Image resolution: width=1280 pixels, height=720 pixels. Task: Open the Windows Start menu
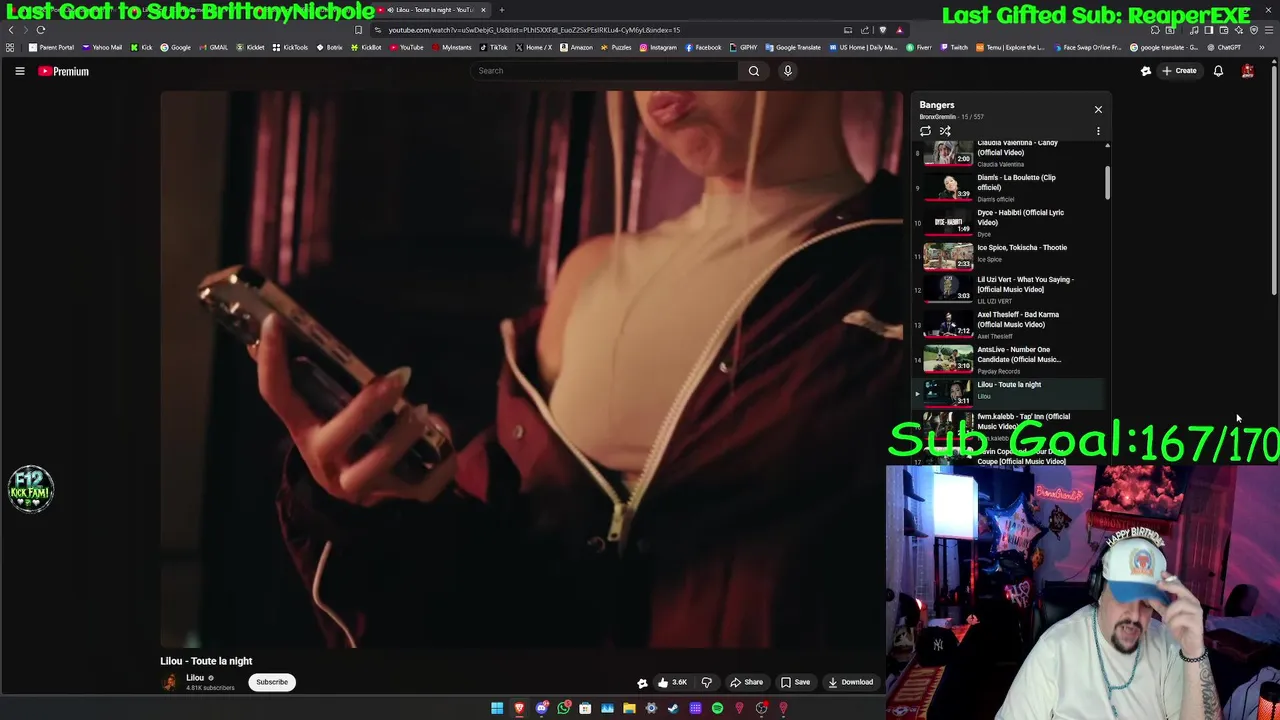click(x=497, y=709)
